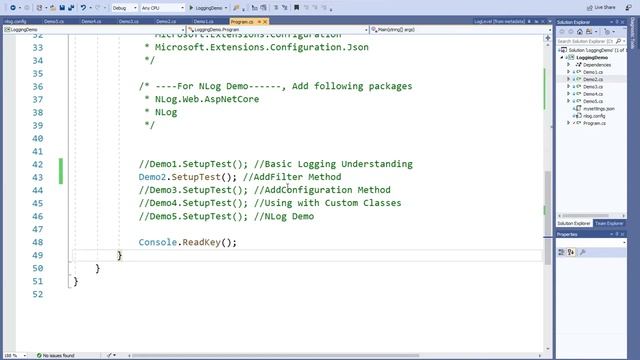Click Solution Explorer Home icon
Image resolution: width=640 pixels, height=360 pixels.
click(580, 32)
